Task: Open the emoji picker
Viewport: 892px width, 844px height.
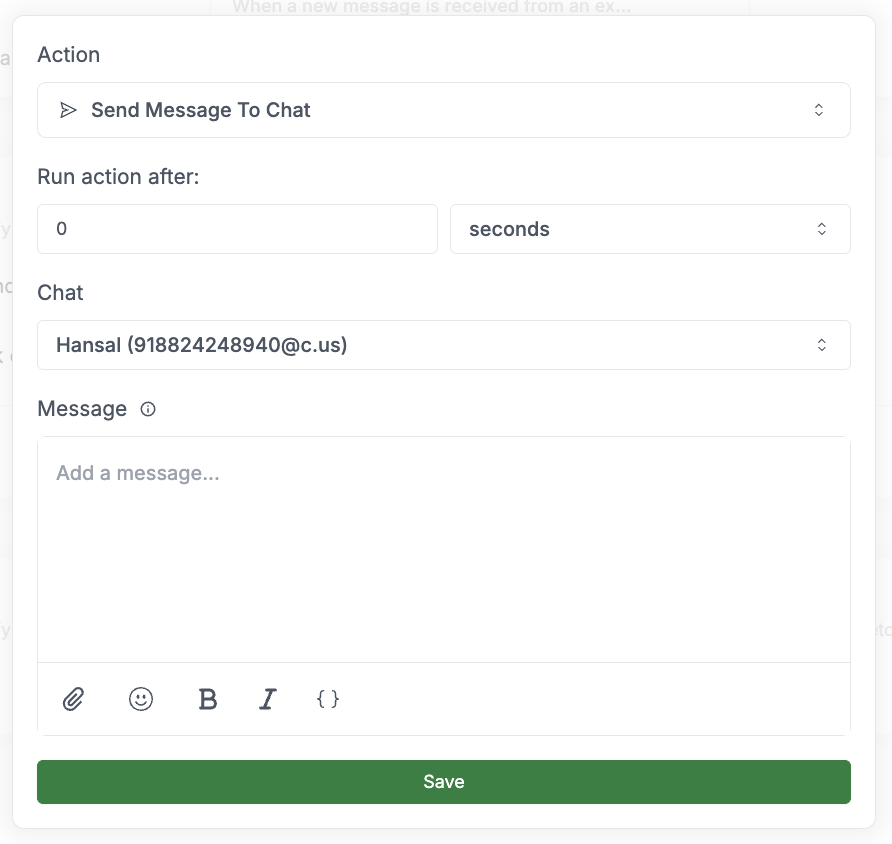Action: 140,699
